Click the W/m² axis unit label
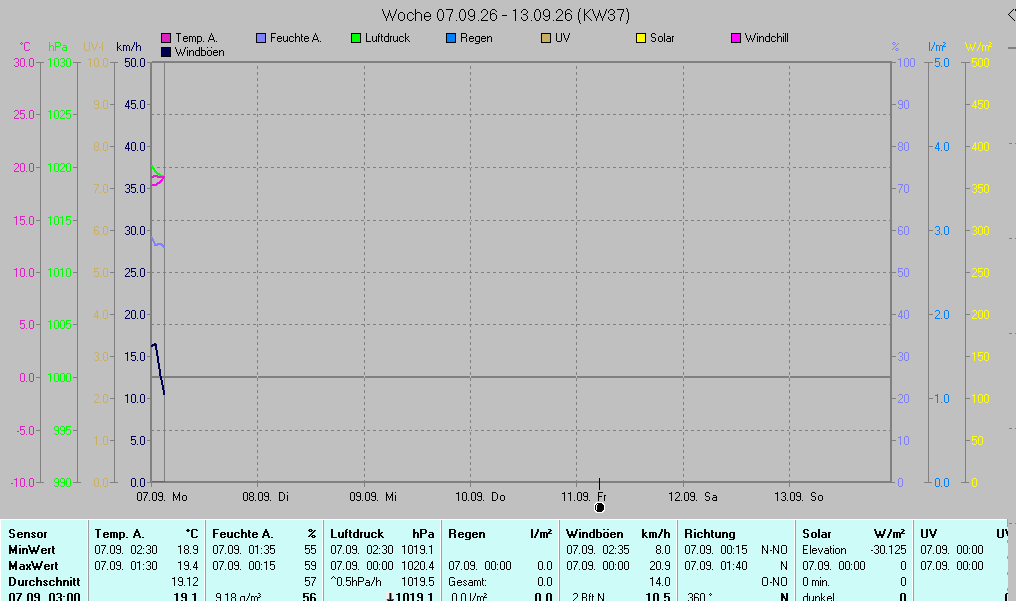Viewport: 1016px width, 601px height. click(978, 47)
